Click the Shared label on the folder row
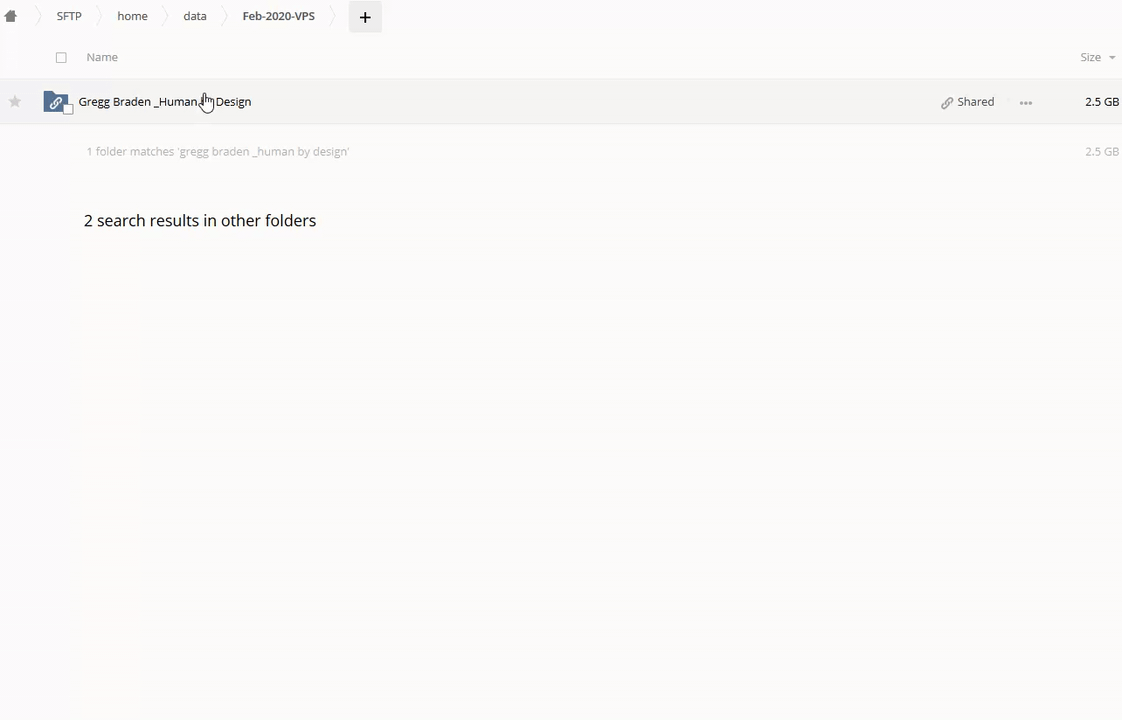1122x720 pixels. (x=975, y=102)
